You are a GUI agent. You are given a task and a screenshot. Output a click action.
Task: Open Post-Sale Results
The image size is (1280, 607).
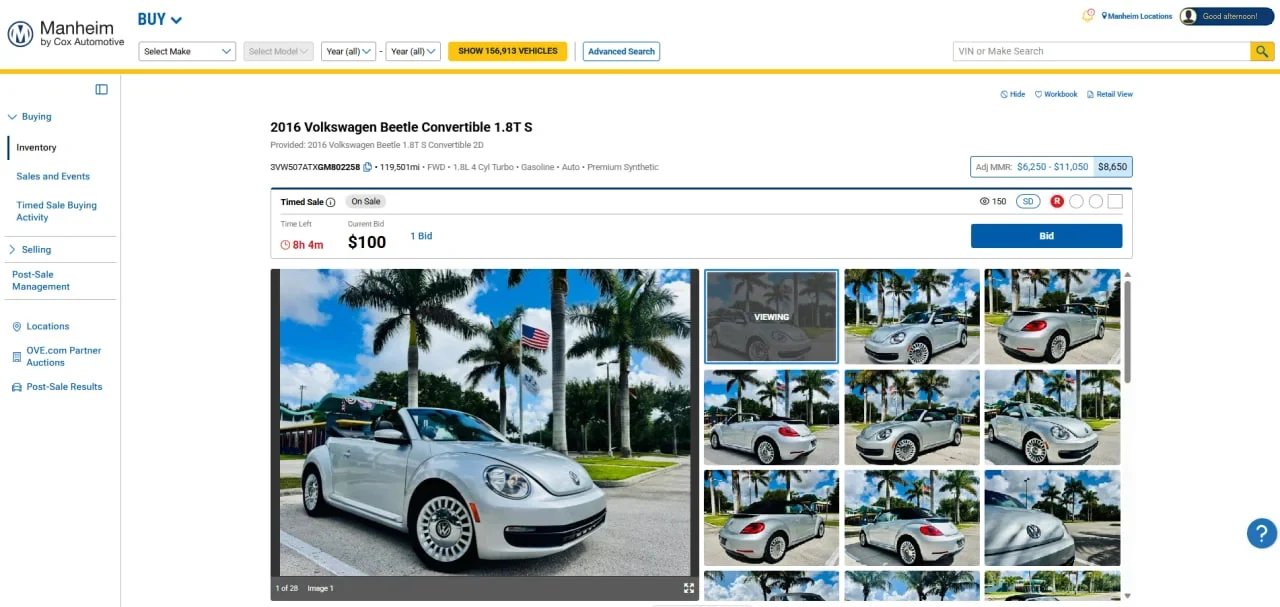coord(64,386)
